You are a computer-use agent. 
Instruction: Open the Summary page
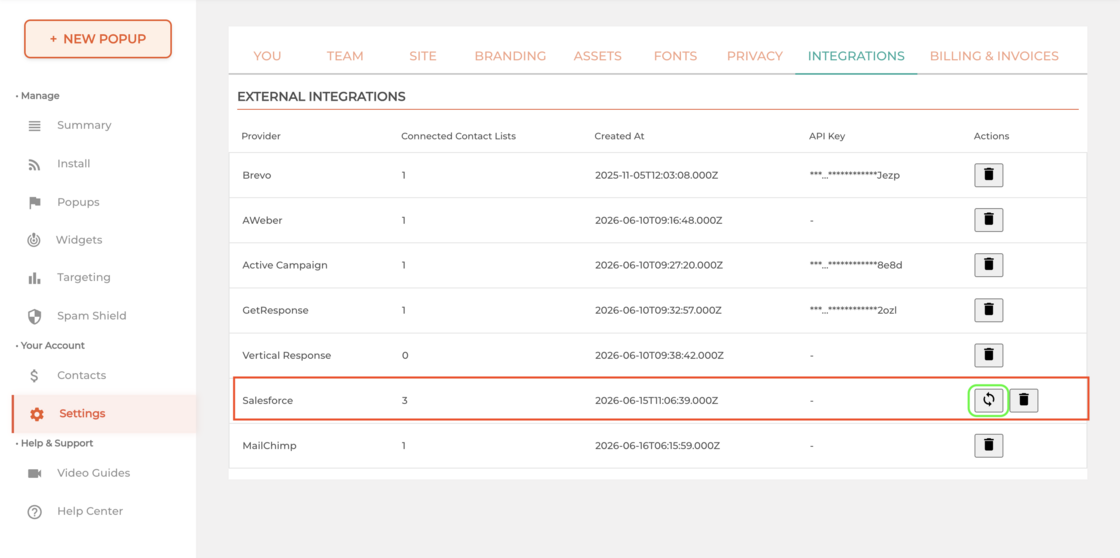tap(84, 125)
